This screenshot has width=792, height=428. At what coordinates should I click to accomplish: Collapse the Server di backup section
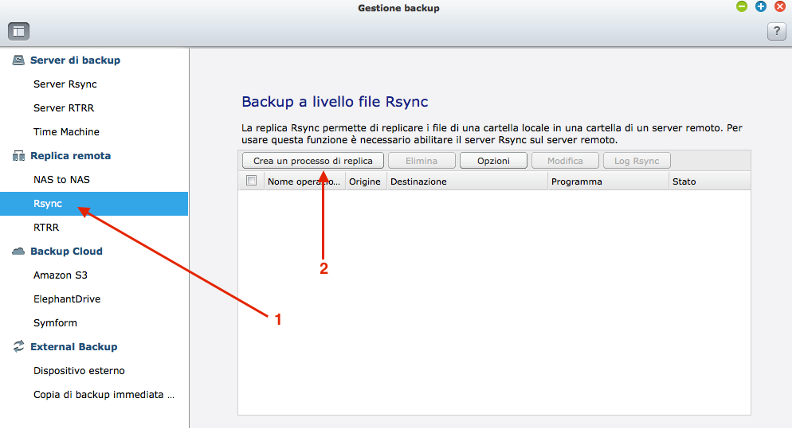tap(75, 60)
